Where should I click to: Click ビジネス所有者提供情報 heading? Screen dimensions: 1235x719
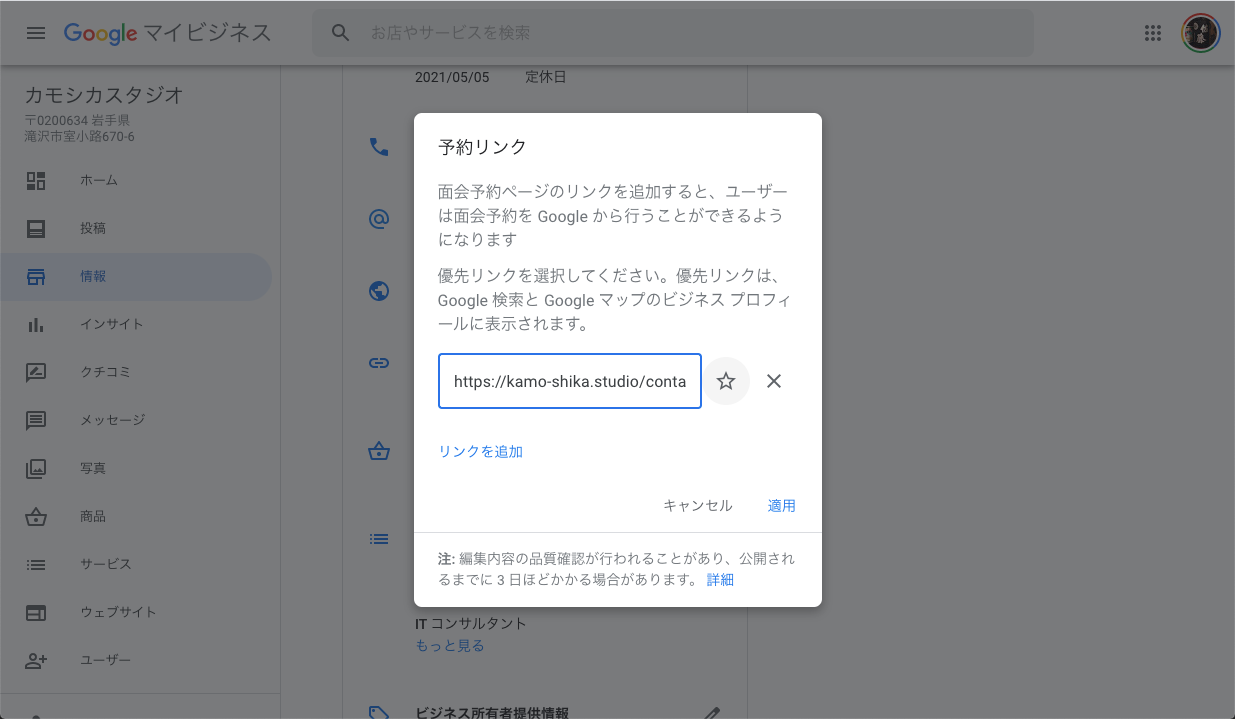click(492, 713)
